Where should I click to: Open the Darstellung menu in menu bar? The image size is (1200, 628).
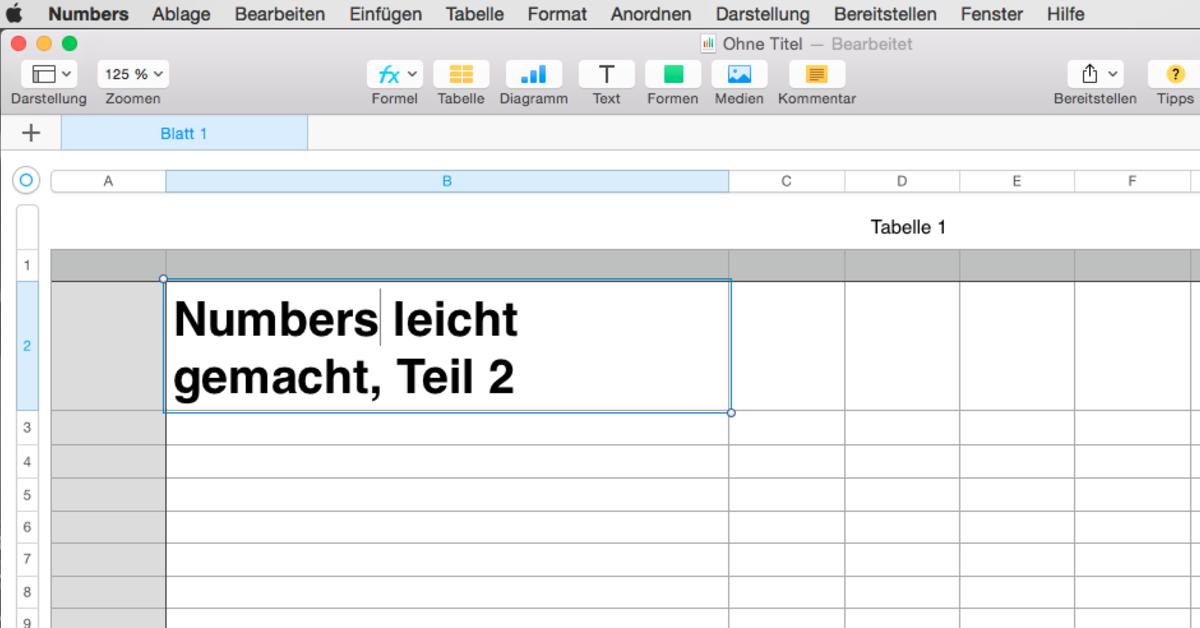click(x=763, y=14)
